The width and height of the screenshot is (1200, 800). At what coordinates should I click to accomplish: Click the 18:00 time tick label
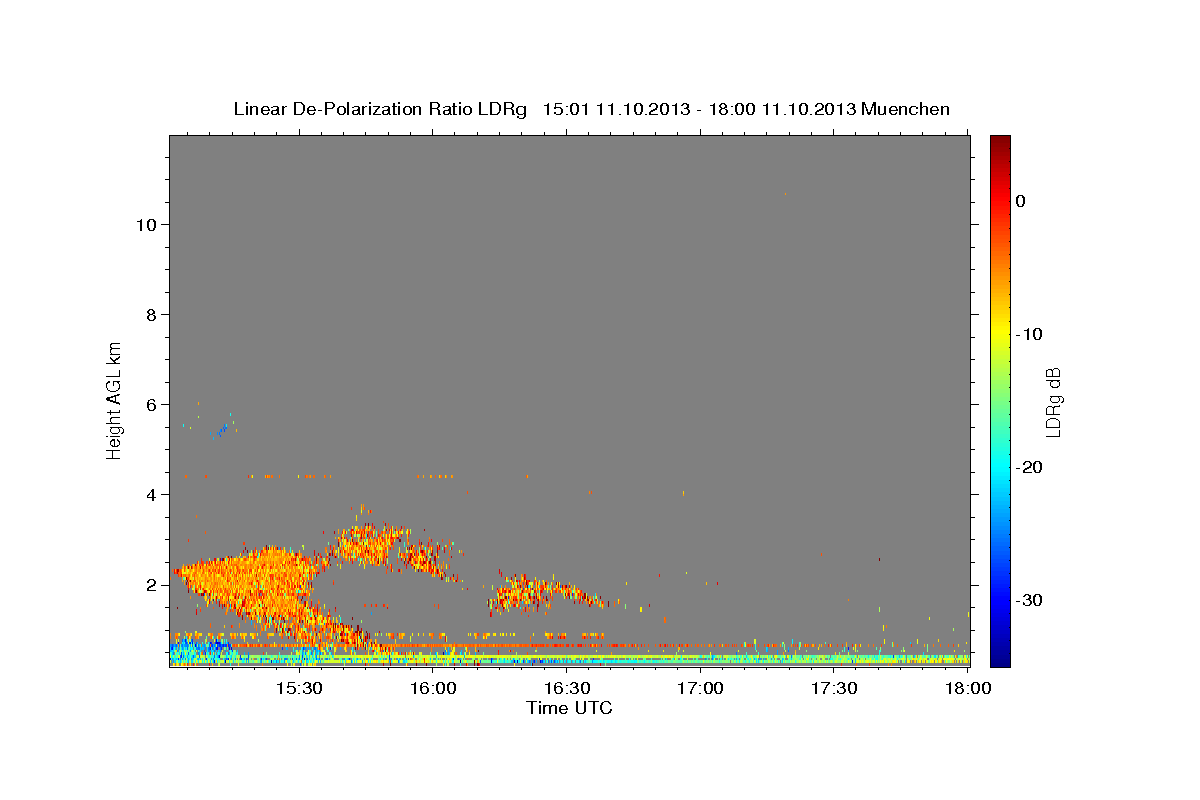pyautogui.click(x=968, y=688)
